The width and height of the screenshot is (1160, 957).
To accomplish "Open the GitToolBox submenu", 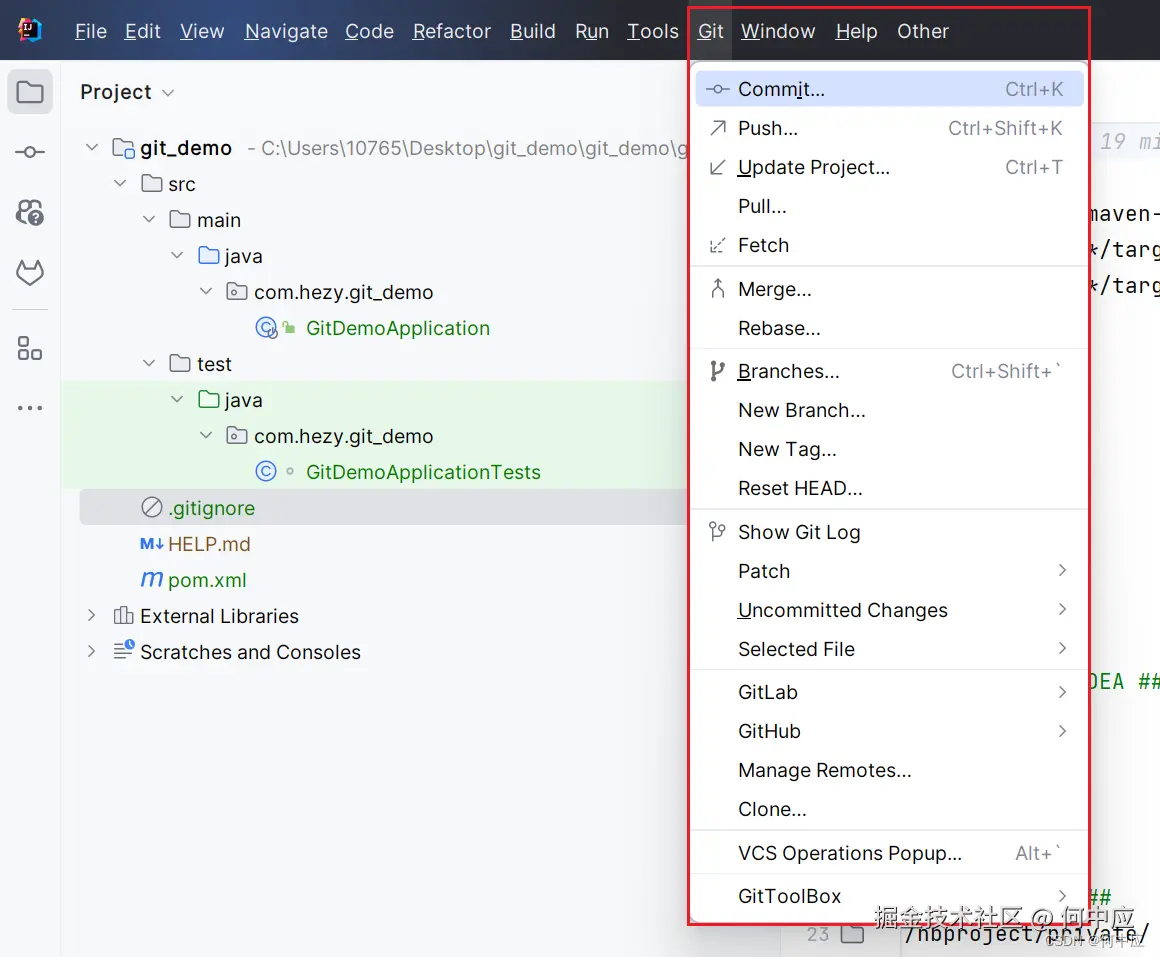I will click(888, 896).
